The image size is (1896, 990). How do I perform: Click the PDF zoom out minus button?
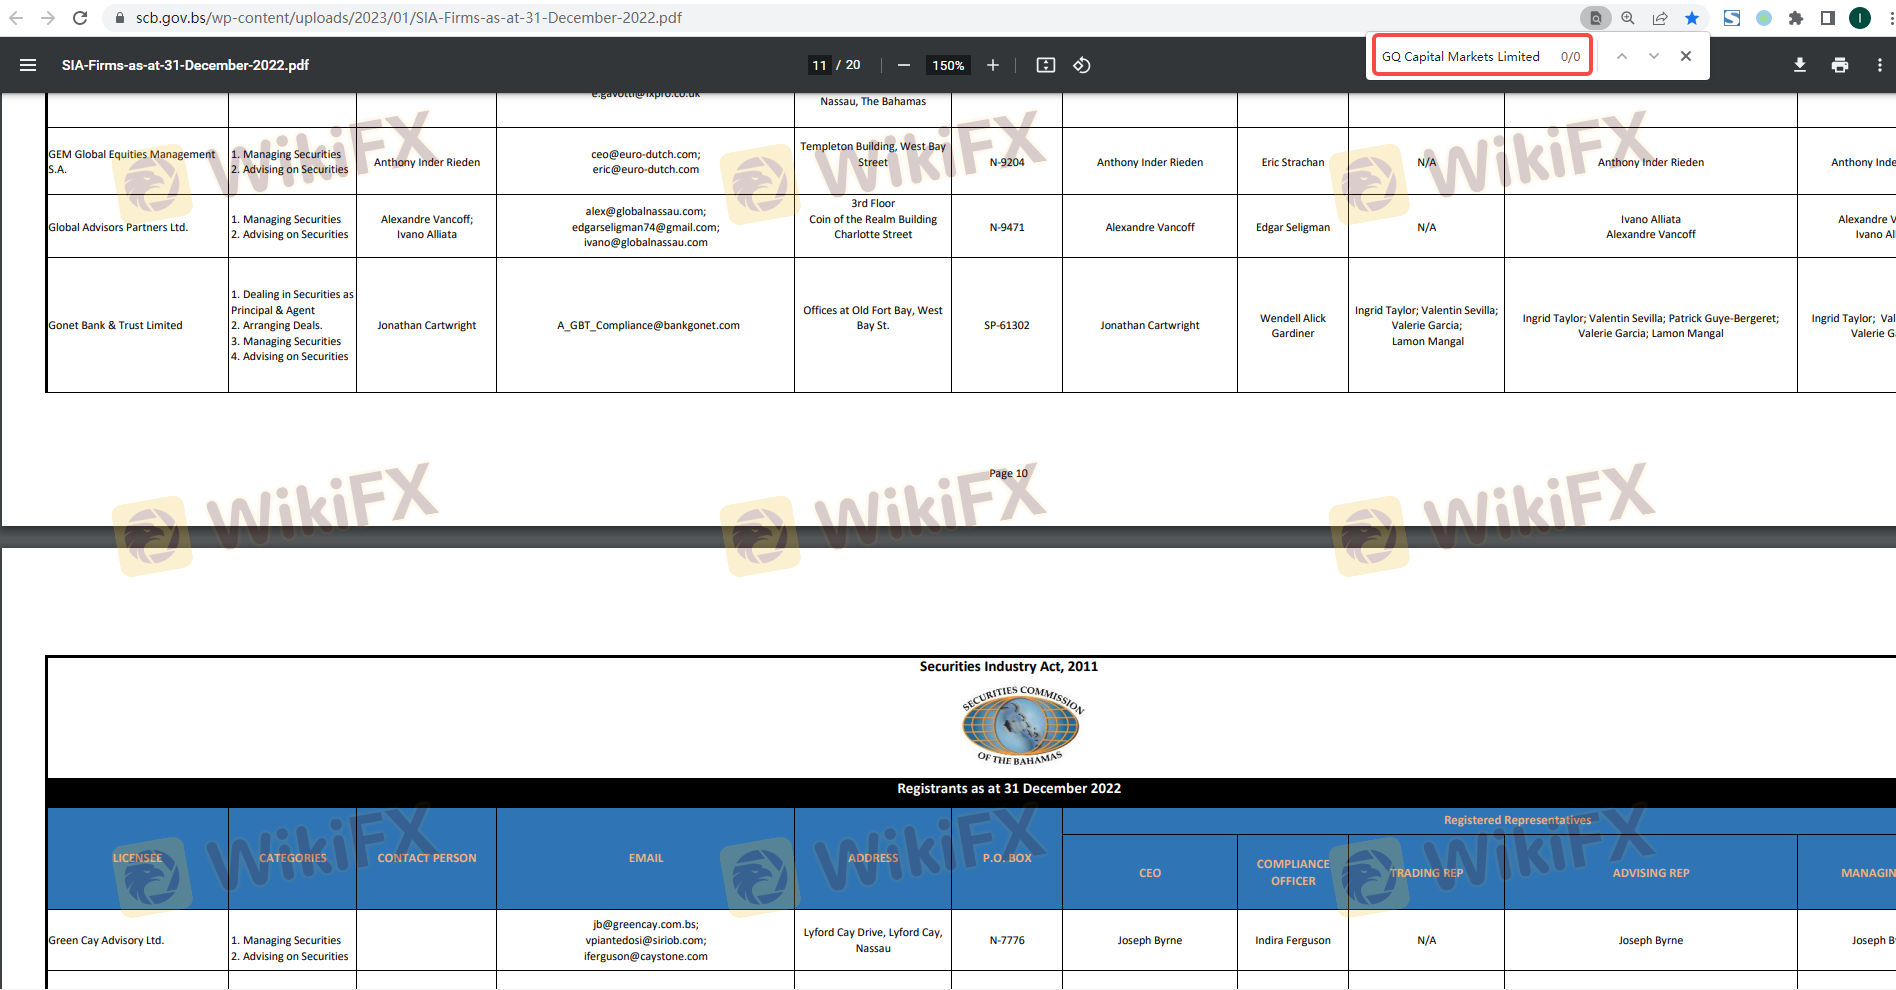tap(904, 65)
